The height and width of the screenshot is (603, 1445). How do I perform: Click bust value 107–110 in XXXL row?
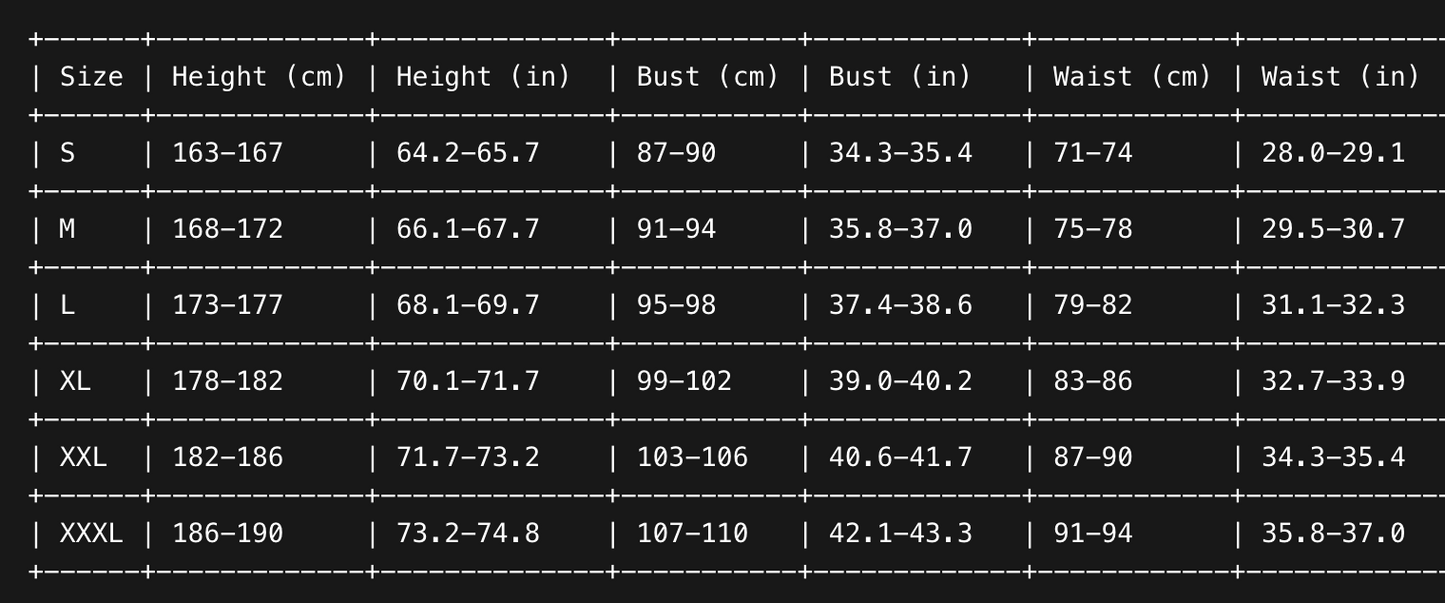tap(692, 533)
